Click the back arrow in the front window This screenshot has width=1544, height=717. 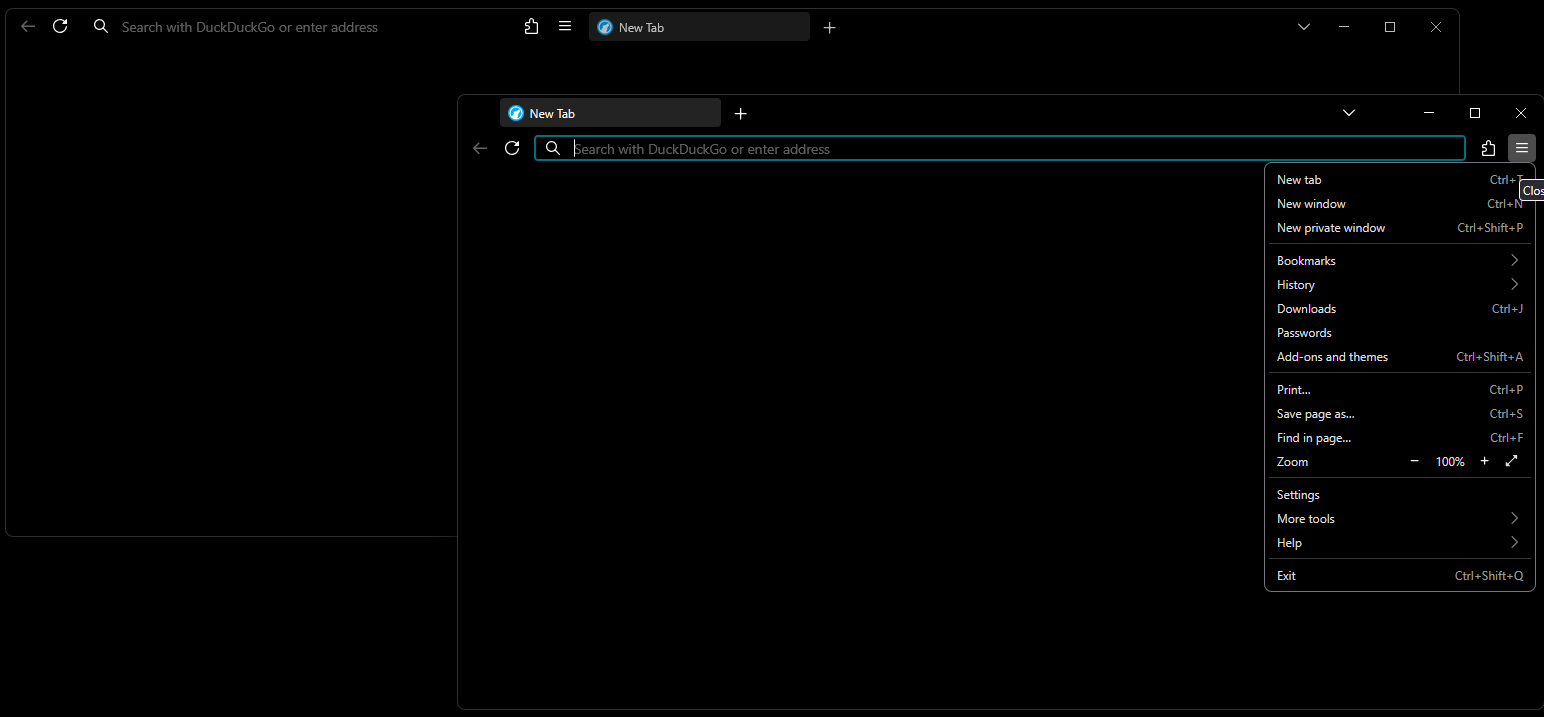pos(480,148)
